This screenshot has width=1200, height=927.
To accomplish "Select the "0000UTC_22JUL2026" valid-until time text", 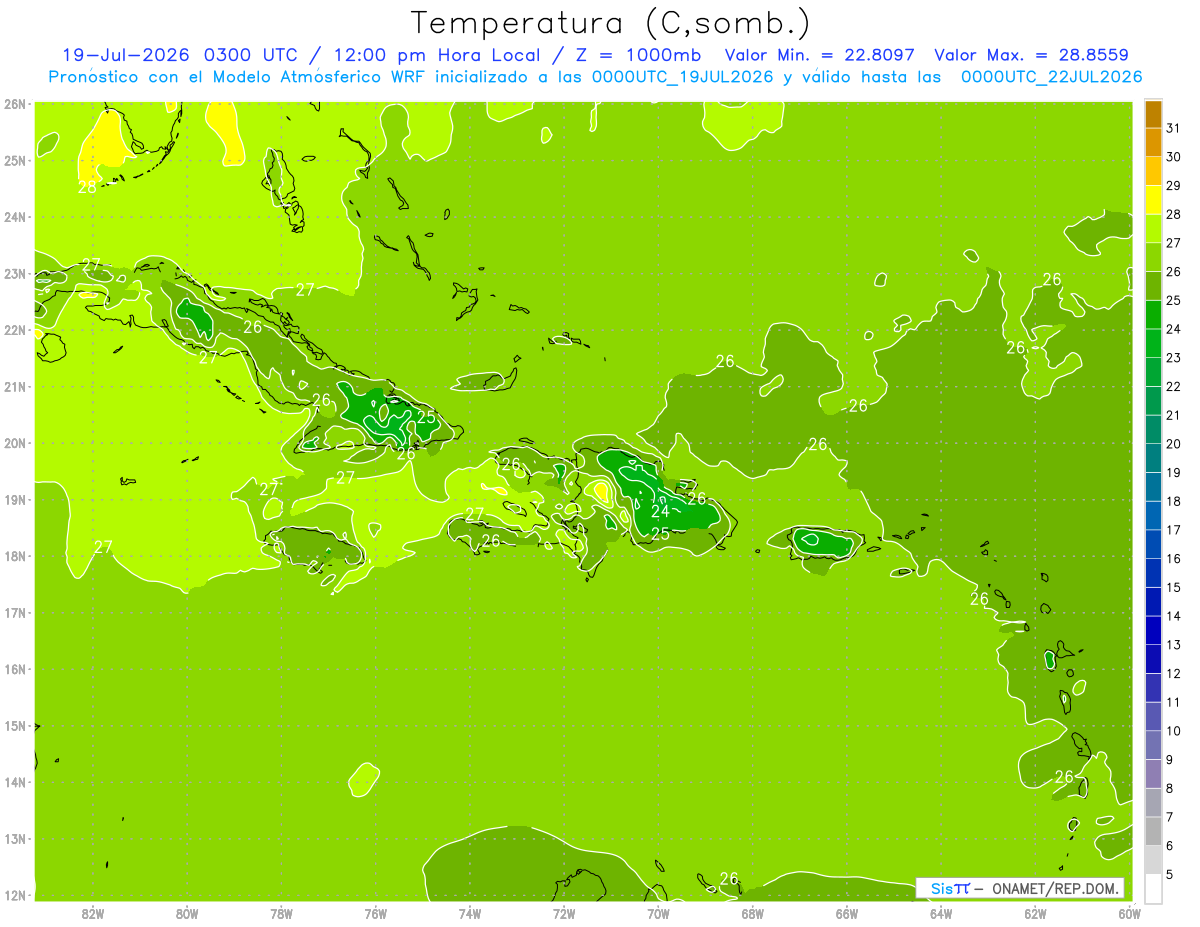I will click(x=1051, y=77).
